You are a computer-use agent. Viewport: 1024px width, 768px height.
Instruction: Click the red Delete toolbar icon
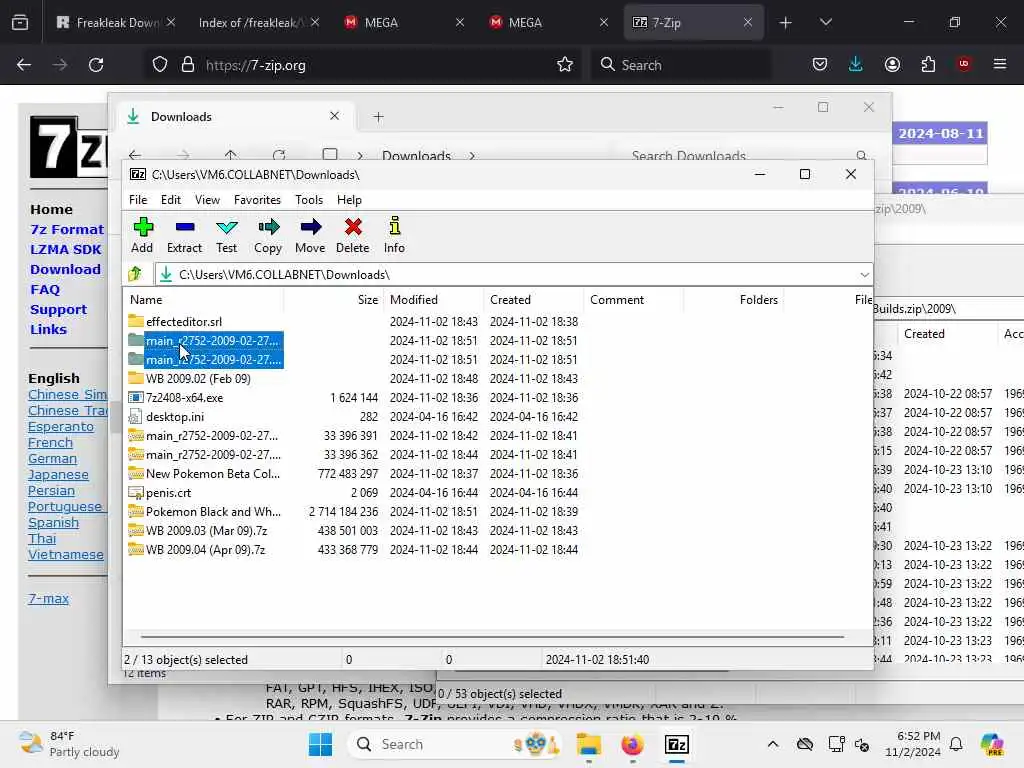click(353, 235)
